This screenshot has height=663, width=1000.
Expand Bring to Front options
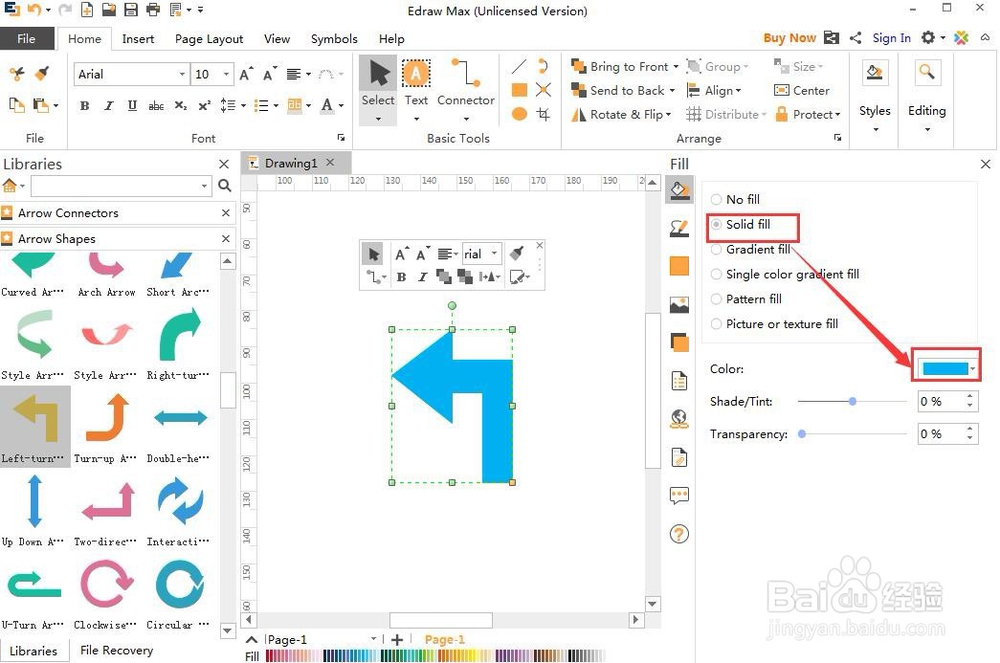click(676, 66)
